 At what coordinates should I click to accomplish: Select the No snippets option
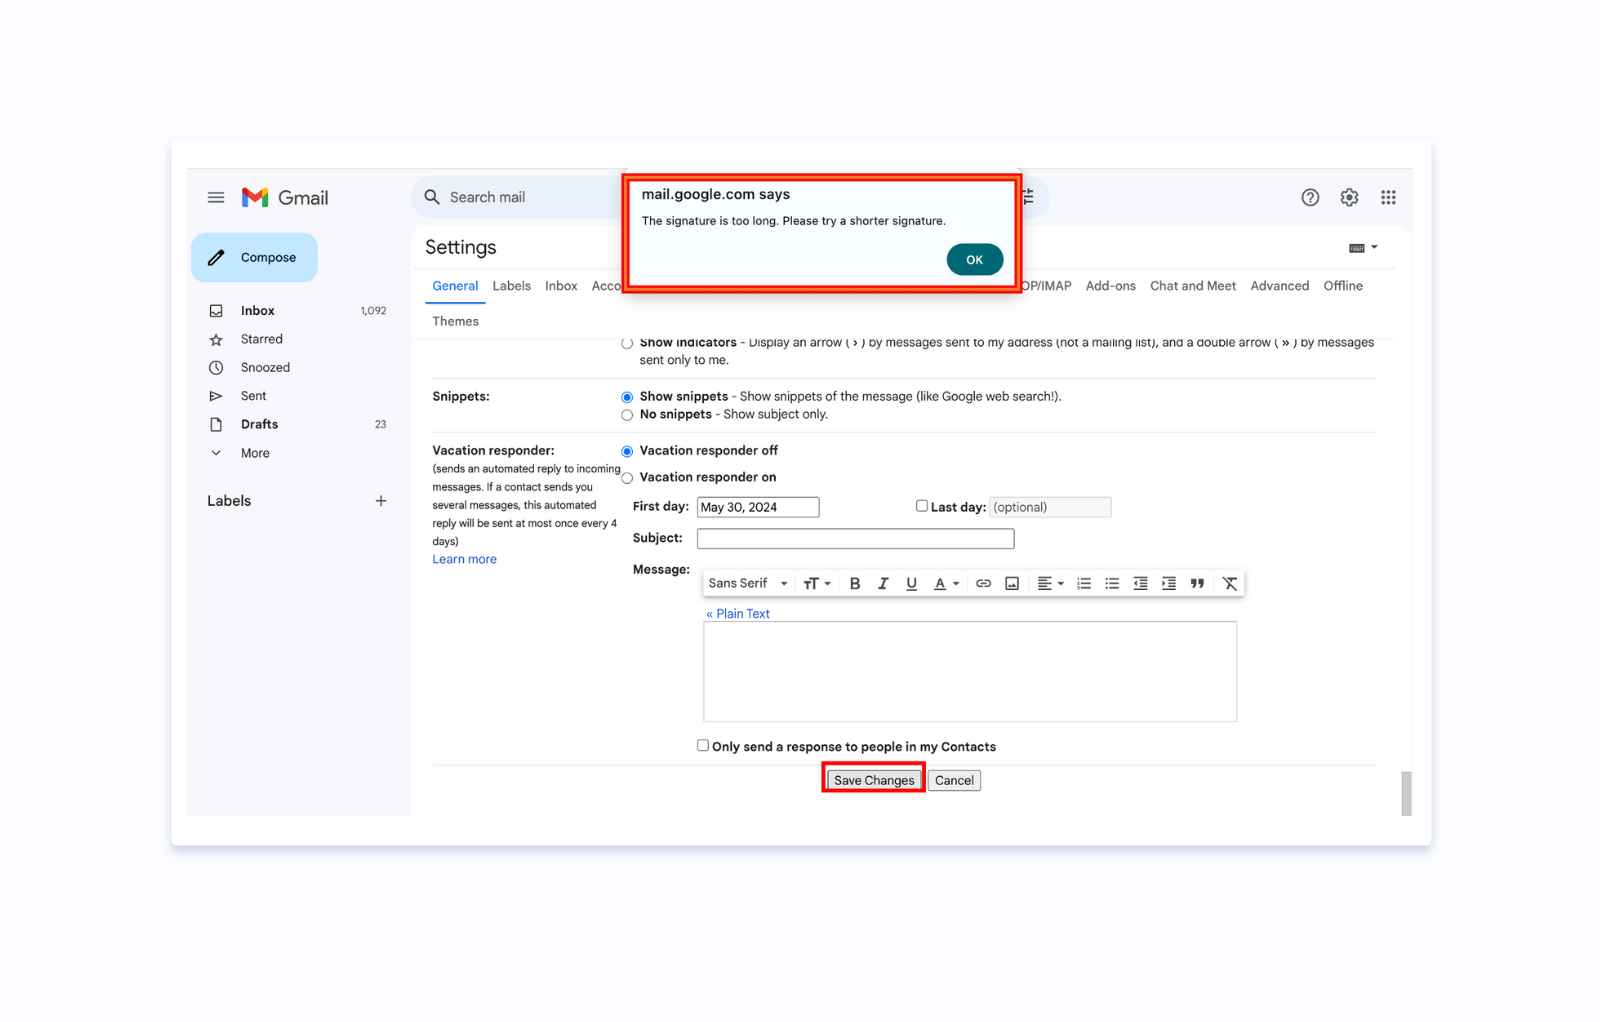point(627,415)
